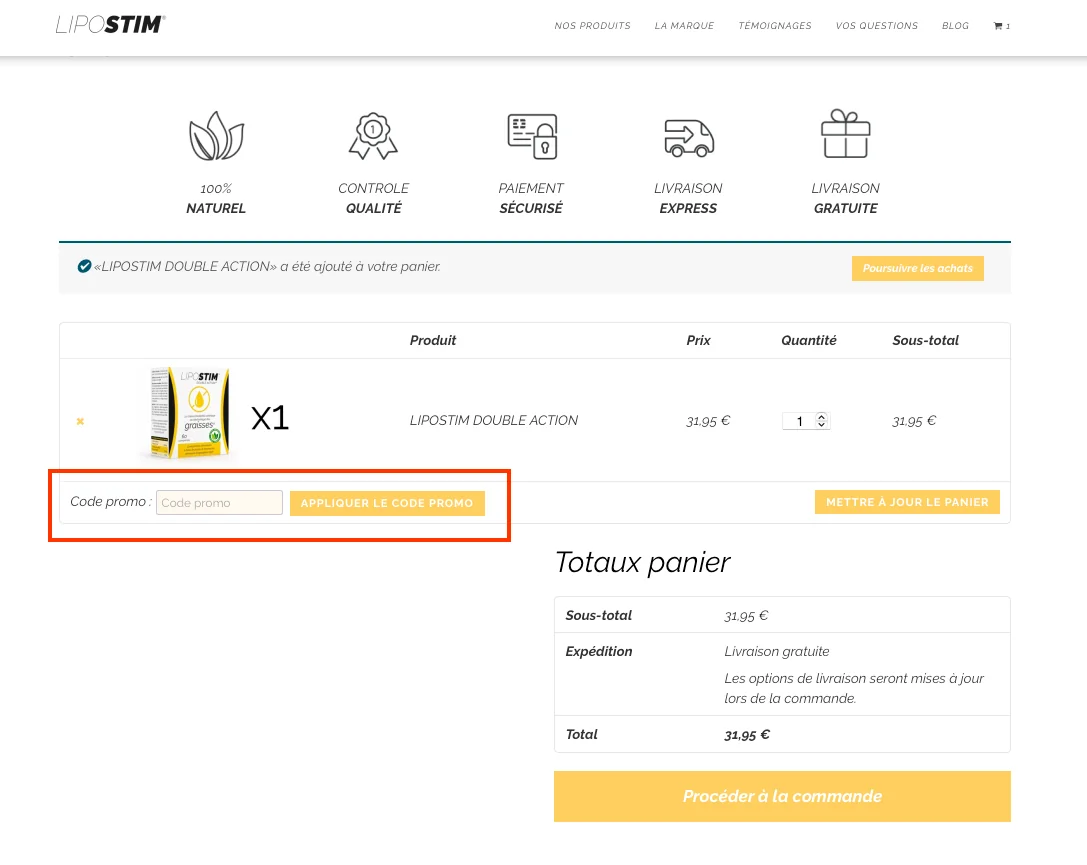Click the Sous-total column header in table
This screenshot has height=865, width=1087.
tap(925, 340)
